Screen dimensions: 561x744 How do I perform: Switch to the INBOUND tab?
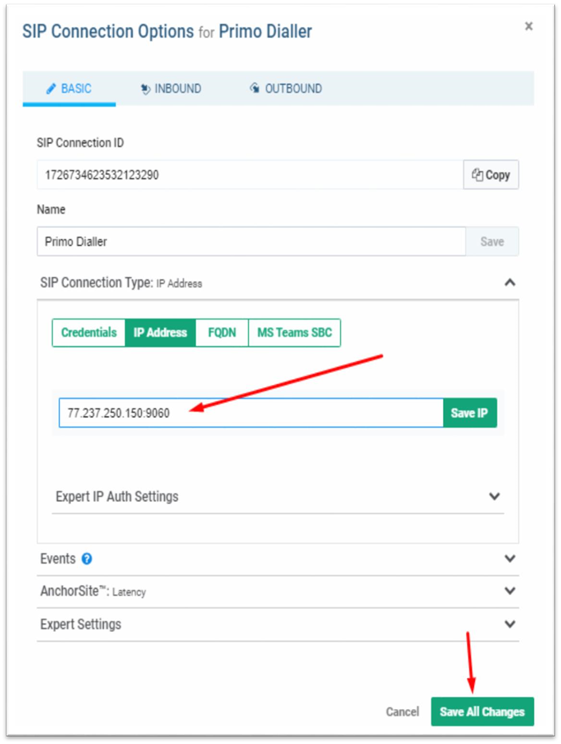pyautogui.click(x=171, y=89)
